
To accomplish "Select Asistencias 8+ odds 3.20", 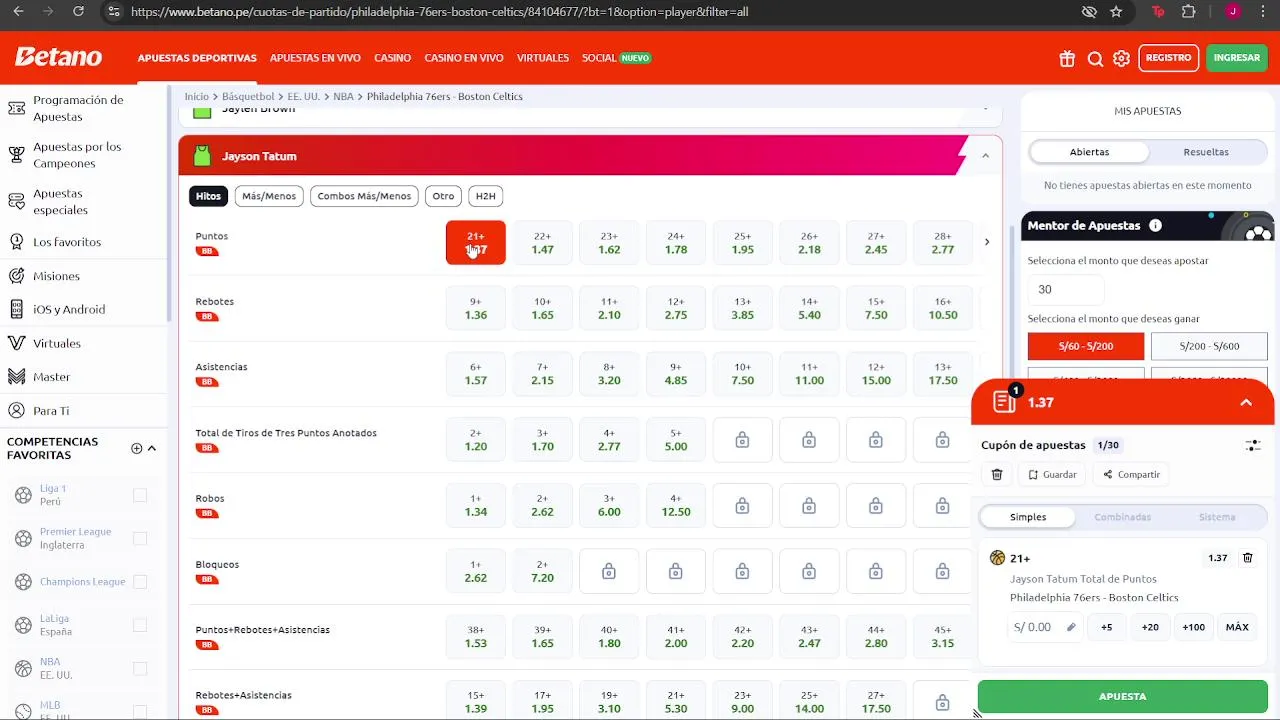I will coord(609,374).
